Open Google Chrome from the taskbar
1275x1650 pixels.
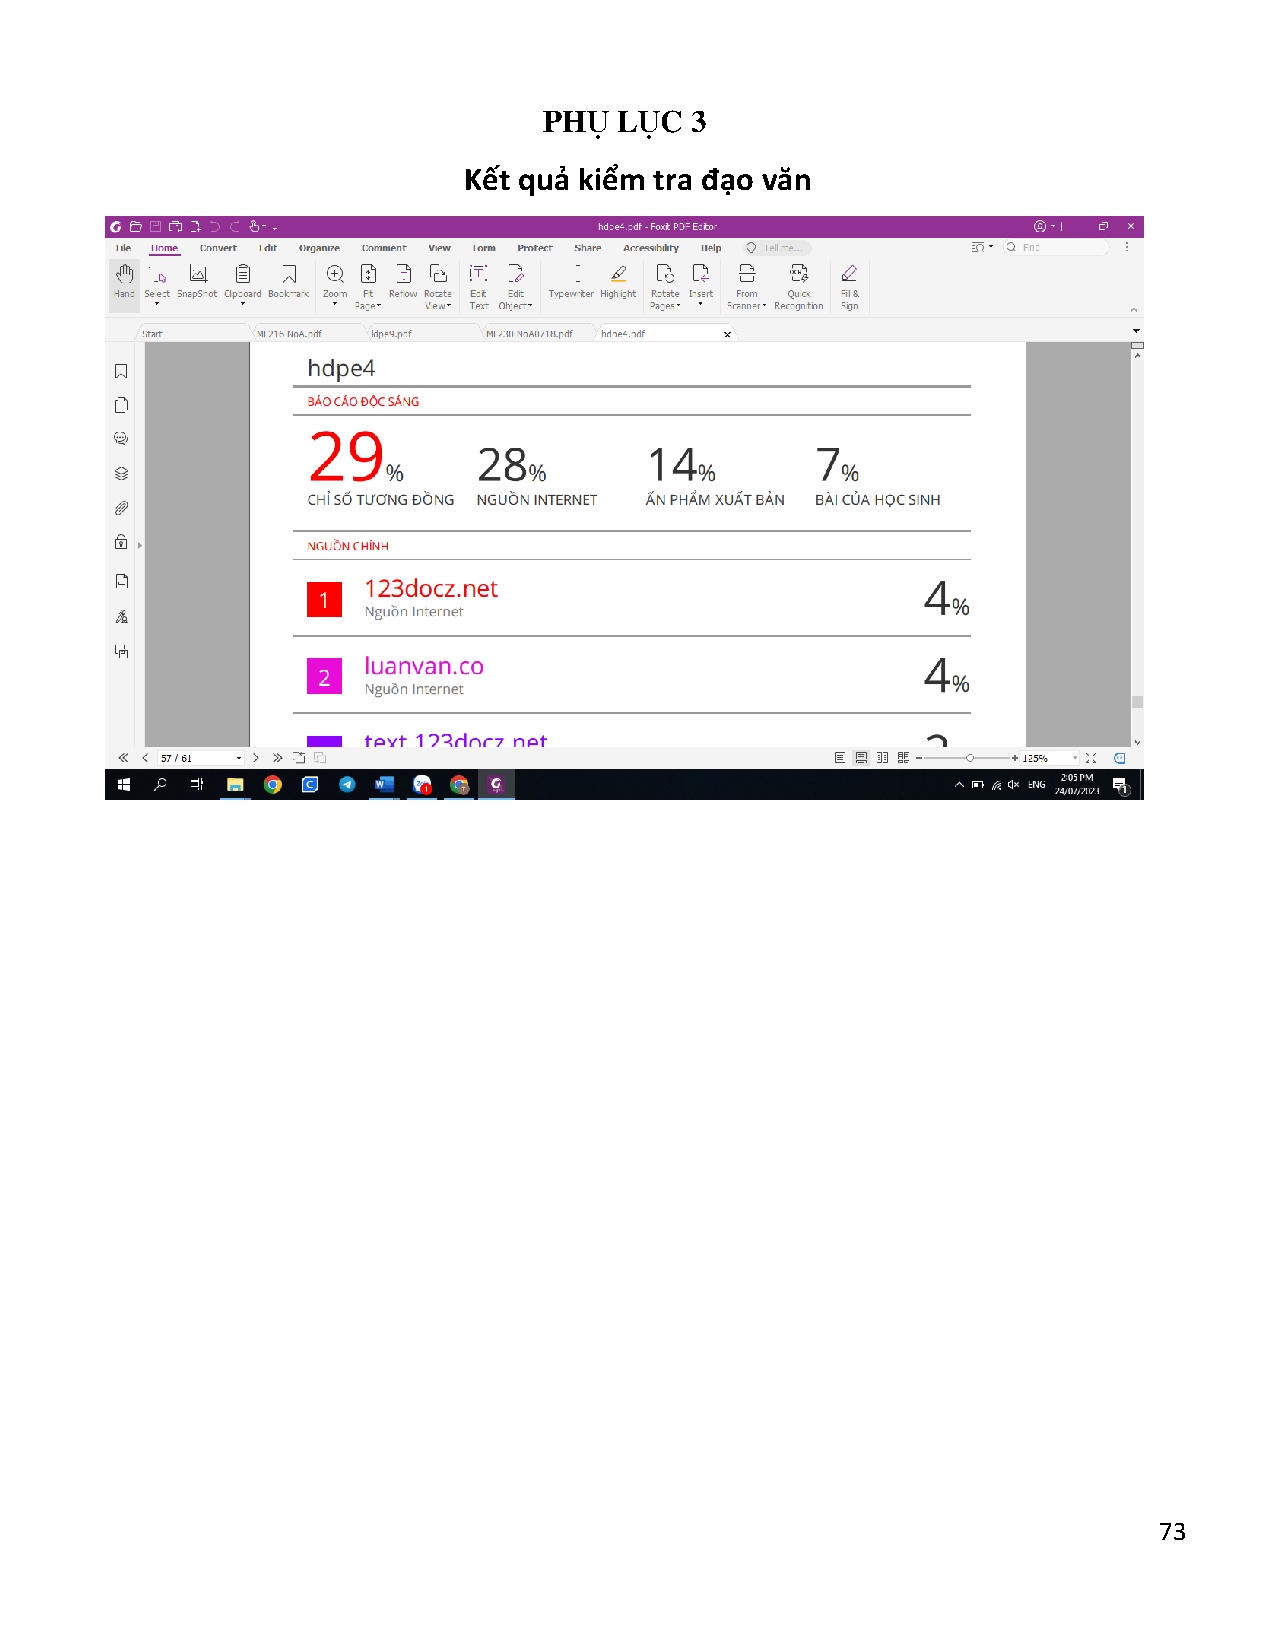272,785
